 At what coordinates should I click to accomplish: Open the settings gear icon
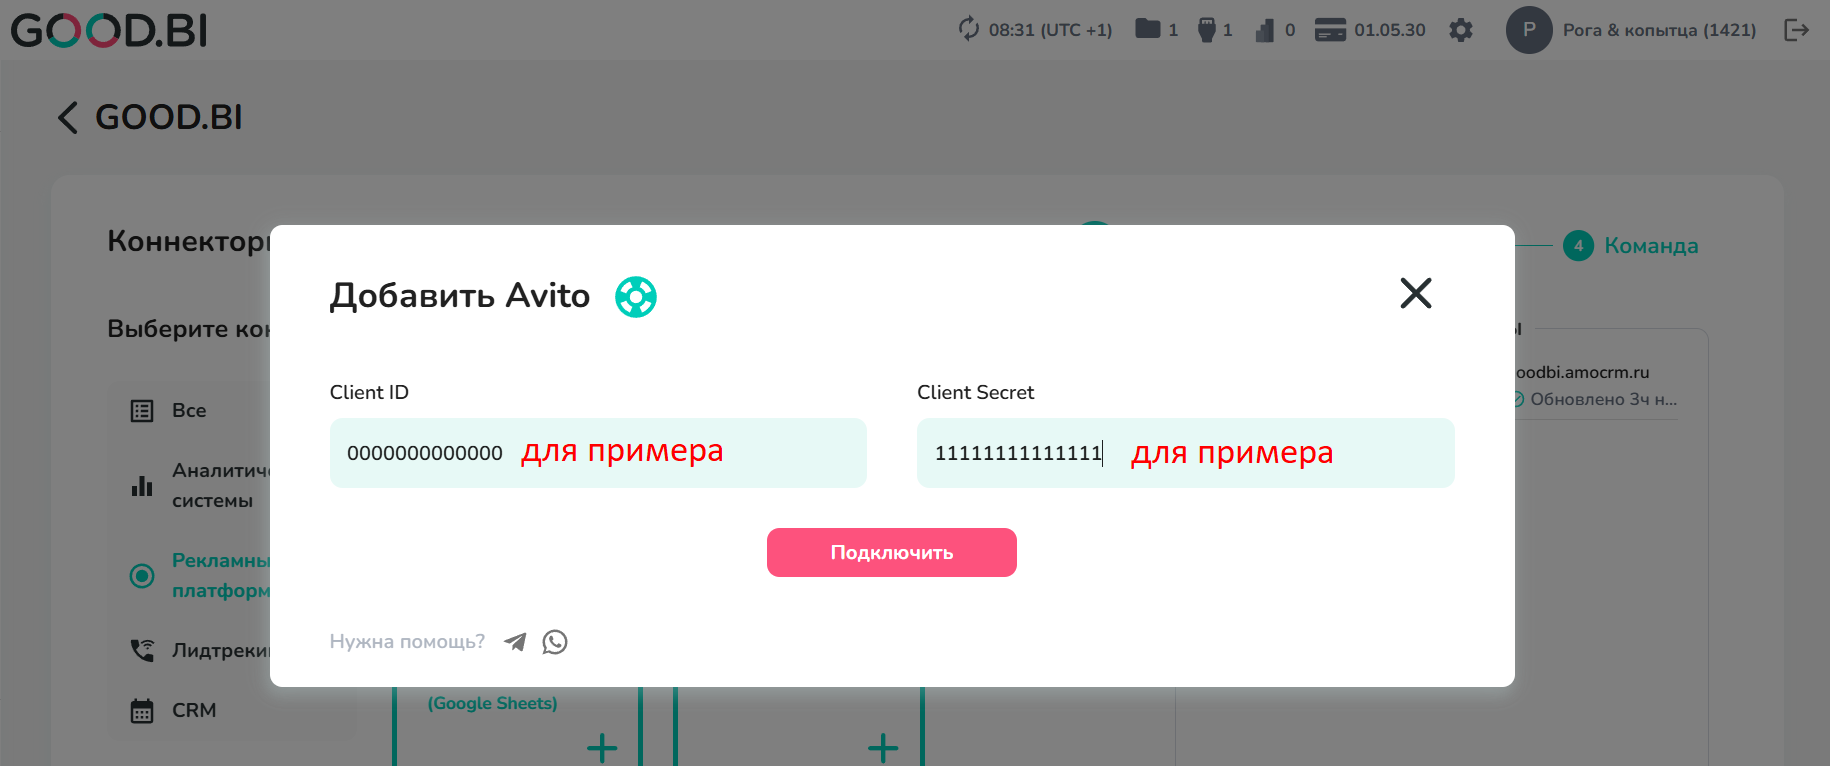tap(1461, 30)
